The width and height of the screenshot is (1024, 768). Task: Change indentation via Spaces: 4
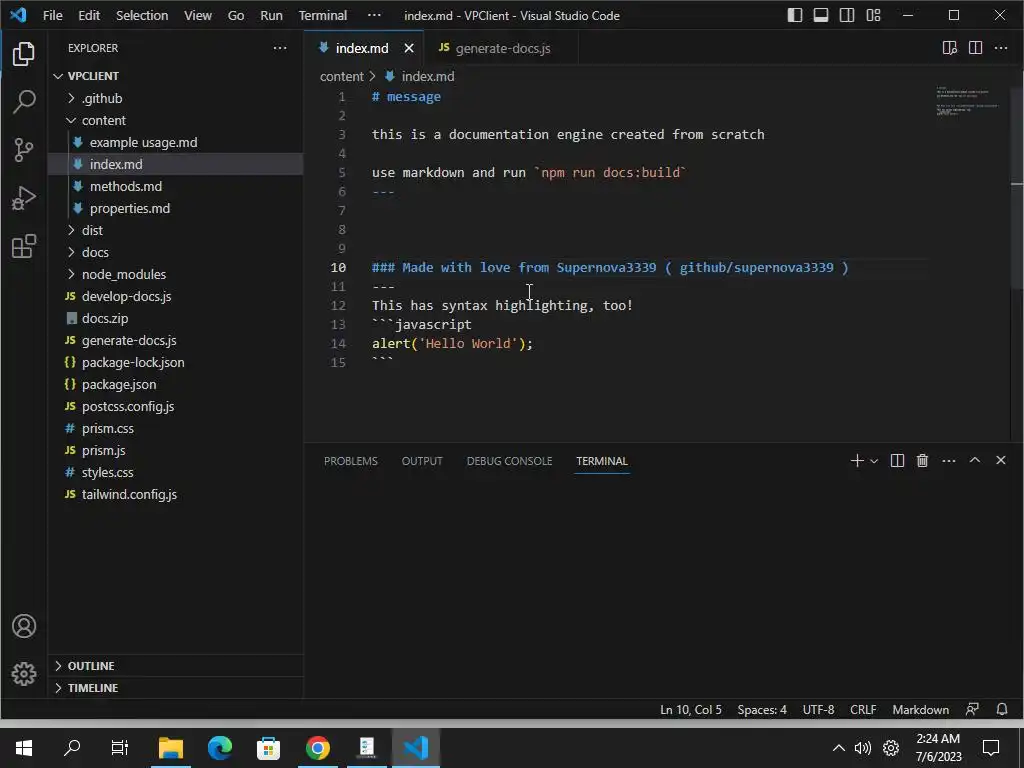pyautogui.click(x=762, y=709)
